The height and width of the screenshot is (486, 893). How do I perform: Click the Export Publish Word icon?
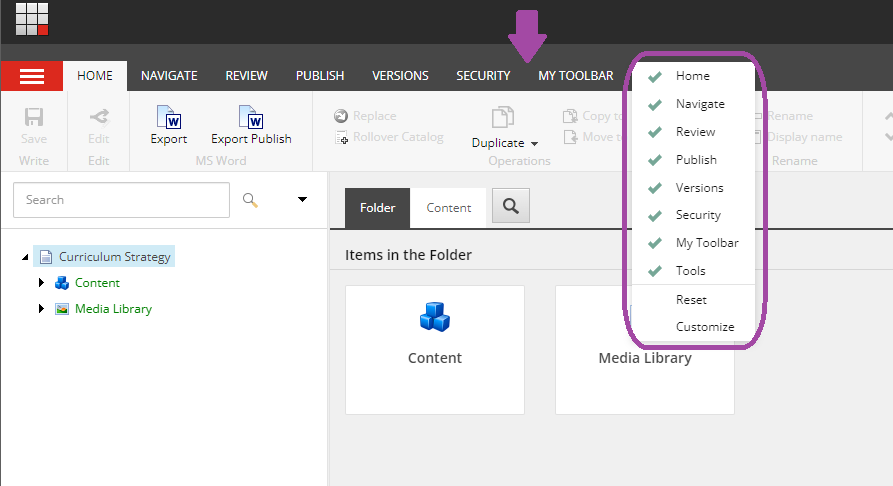(251, 117)
